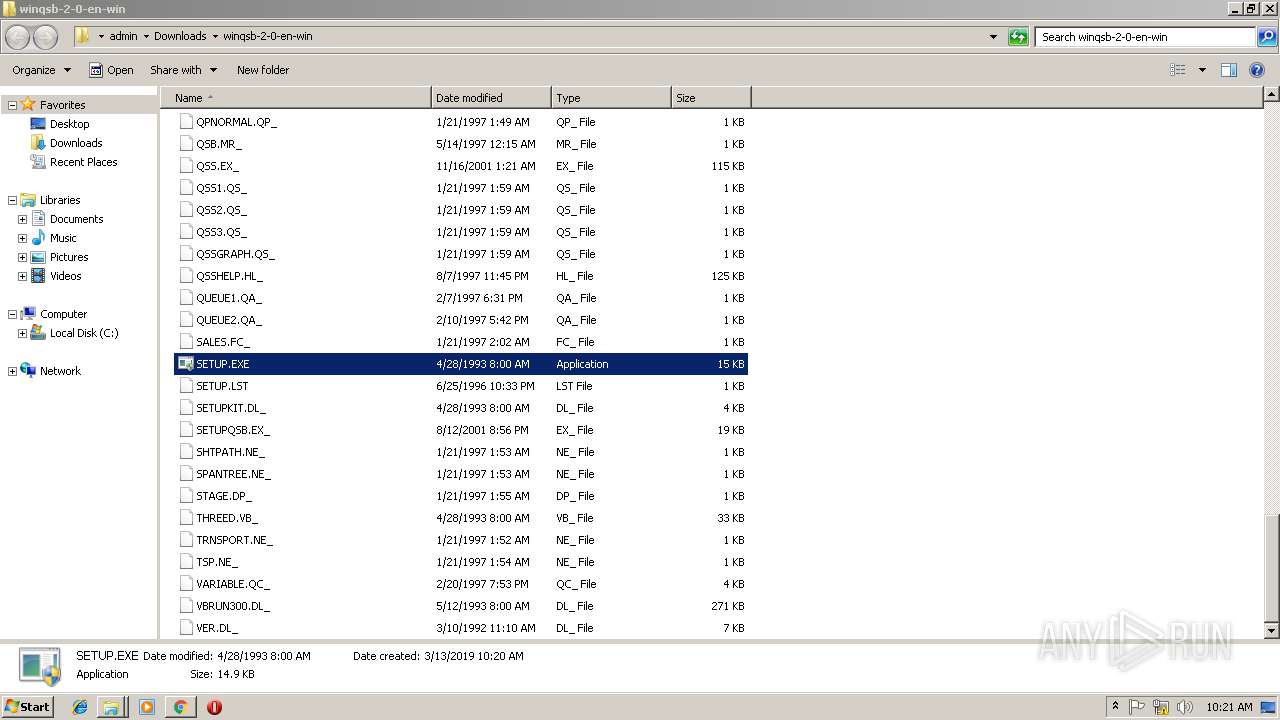Sort by the Type column header
This screenshot has height=720, width=1280.
[611, 98]
